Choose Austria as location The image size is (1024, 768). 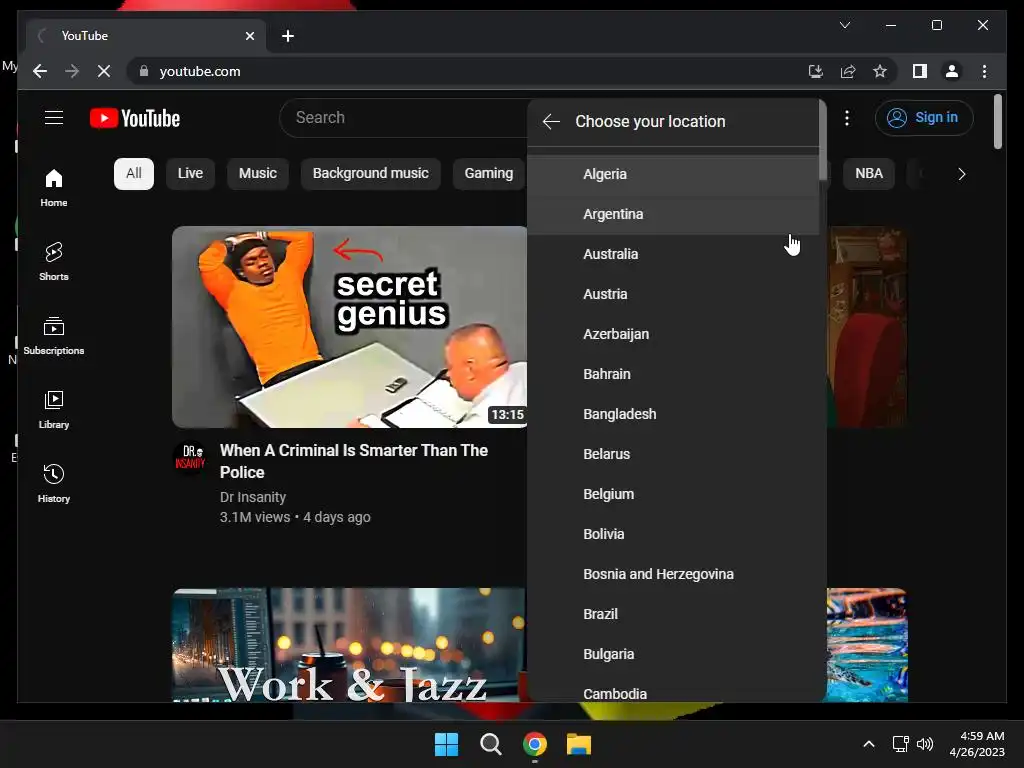pos(673,294)
